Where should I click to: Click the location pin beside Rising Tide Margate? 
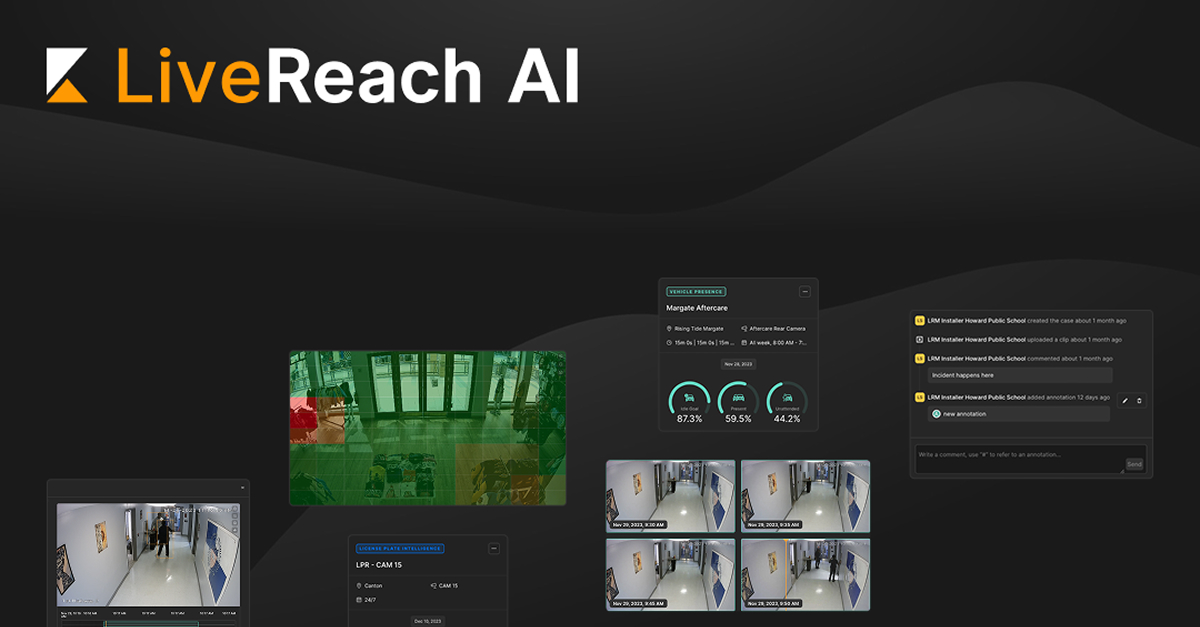[x=668, y=329]
